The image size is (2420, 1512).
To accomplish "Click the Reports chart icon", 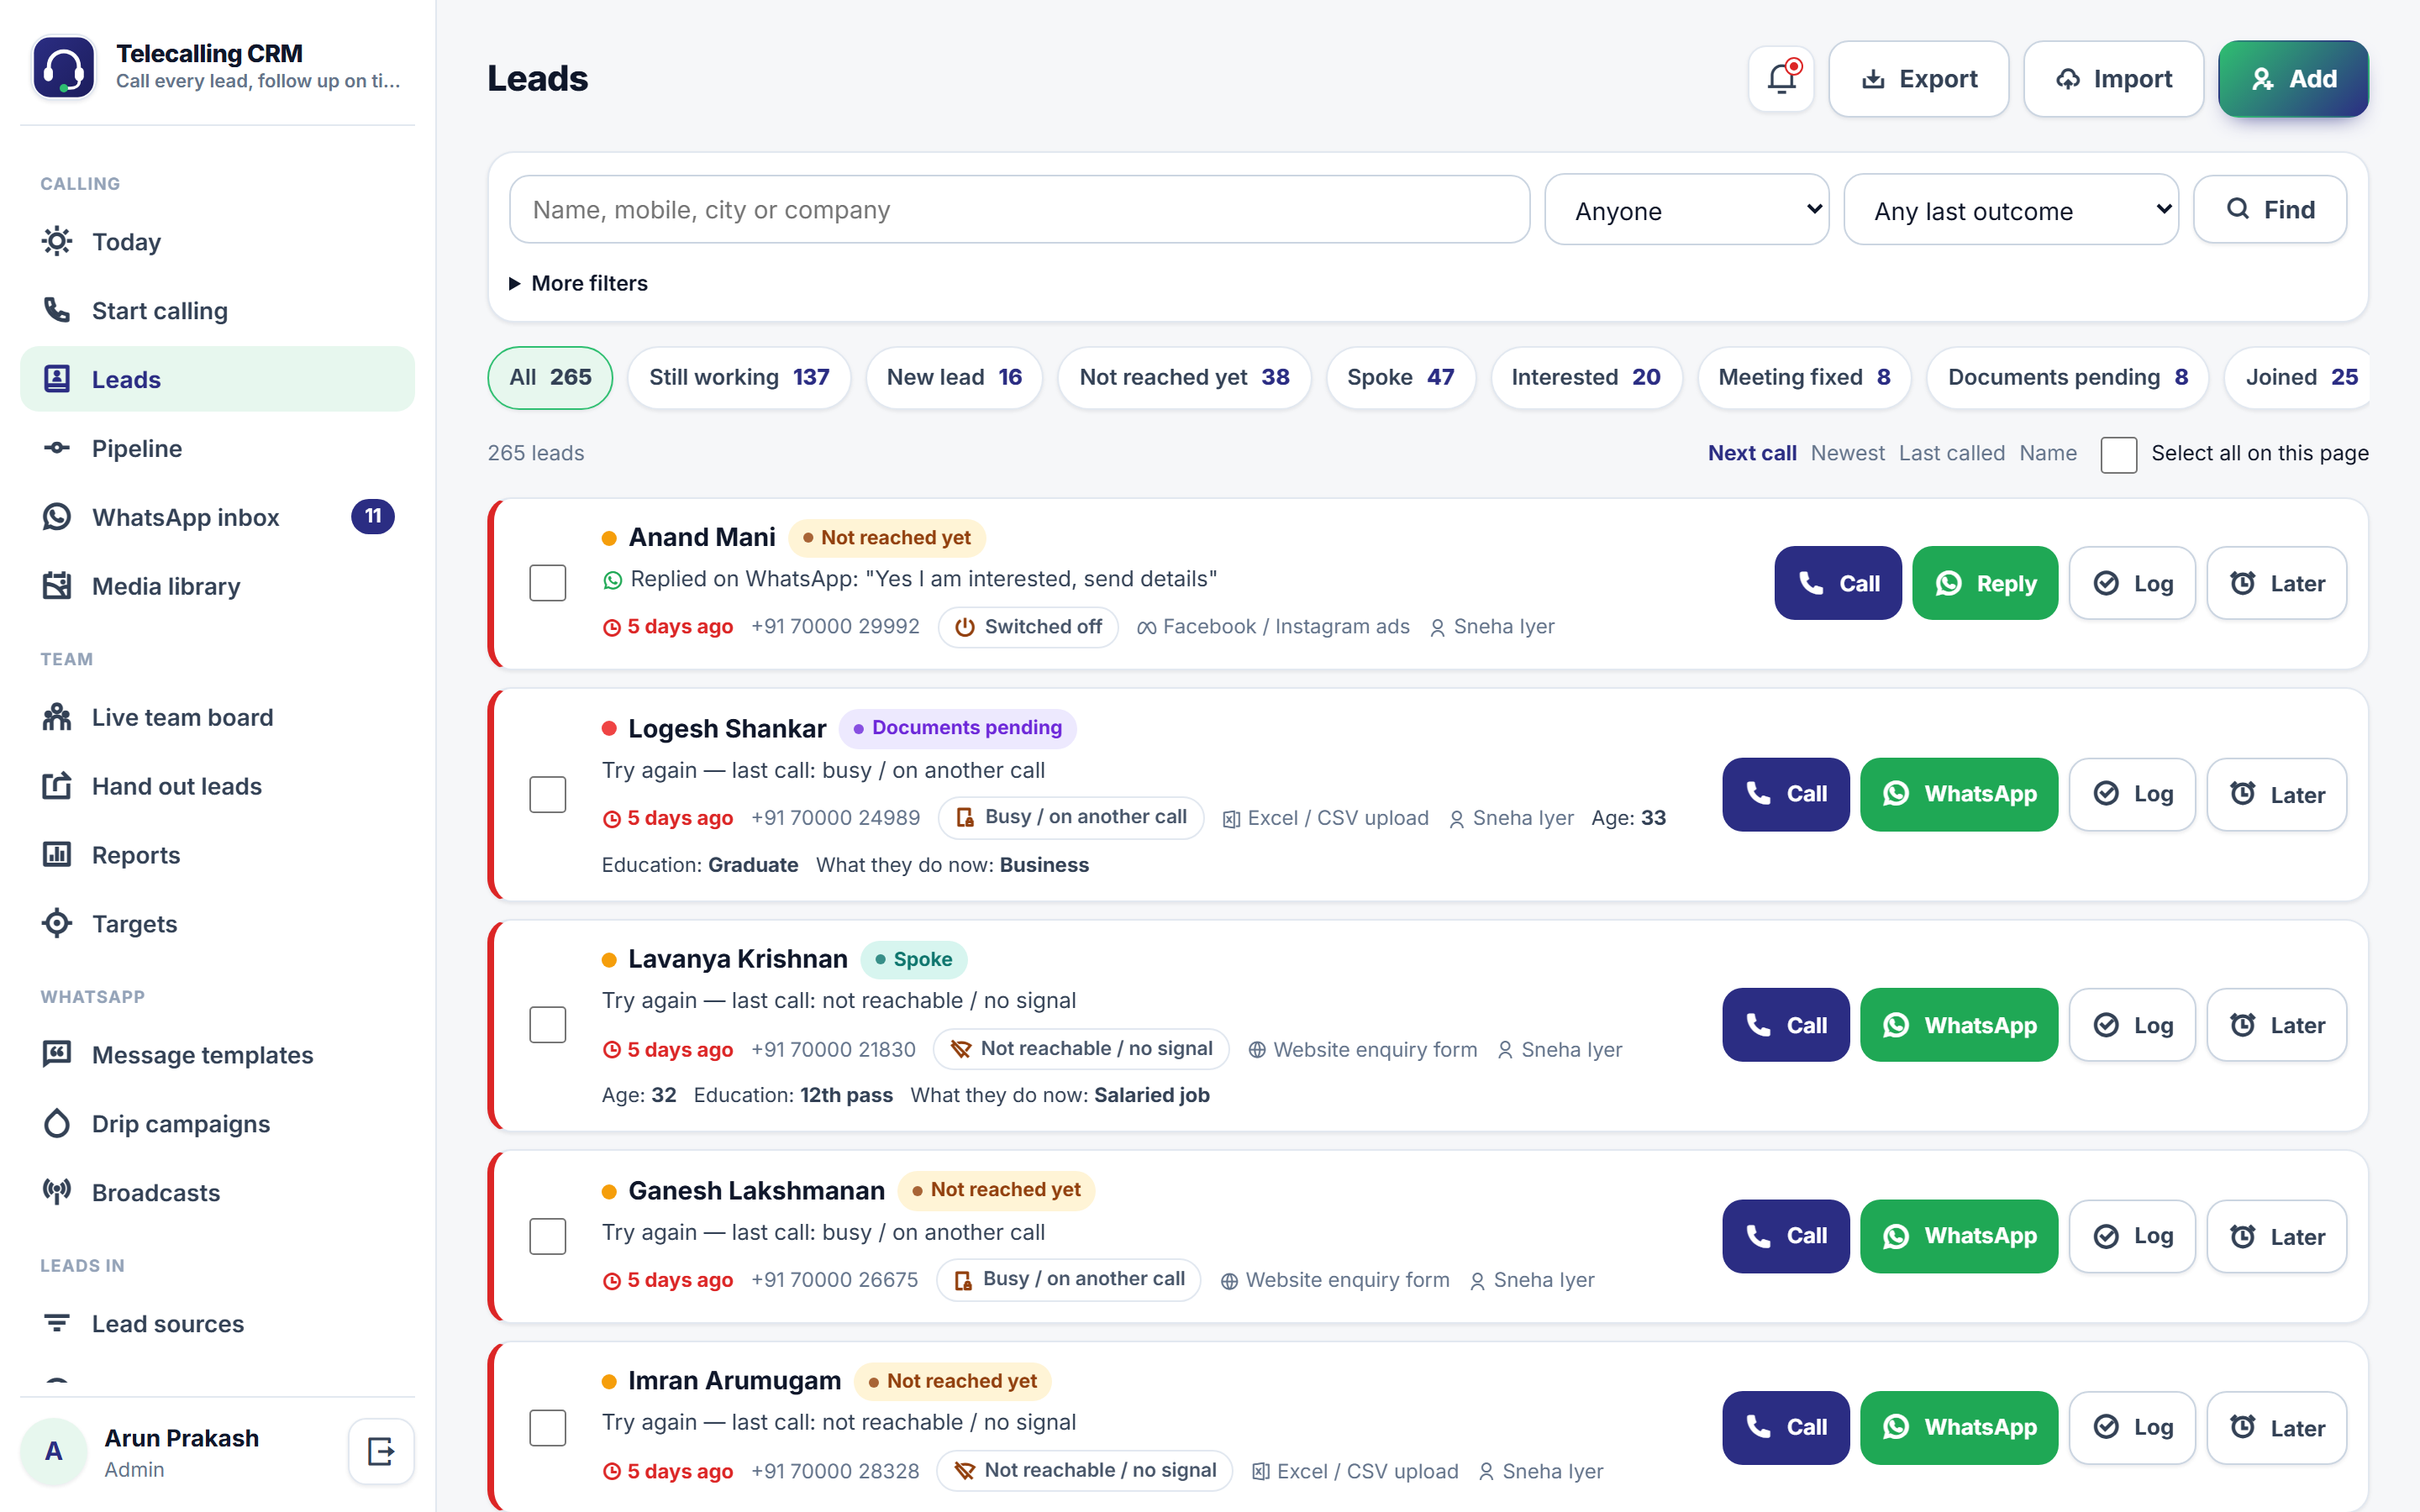I will pyautogui.click(x=57, y=855).
